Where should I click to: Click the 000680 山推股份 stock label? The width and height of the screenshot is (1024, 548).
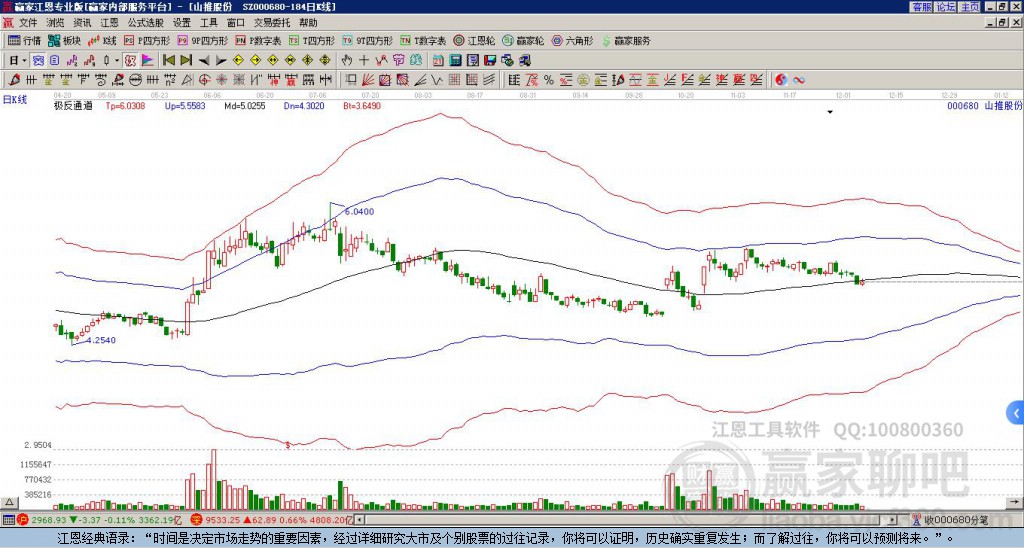click(x=984, y=105)
